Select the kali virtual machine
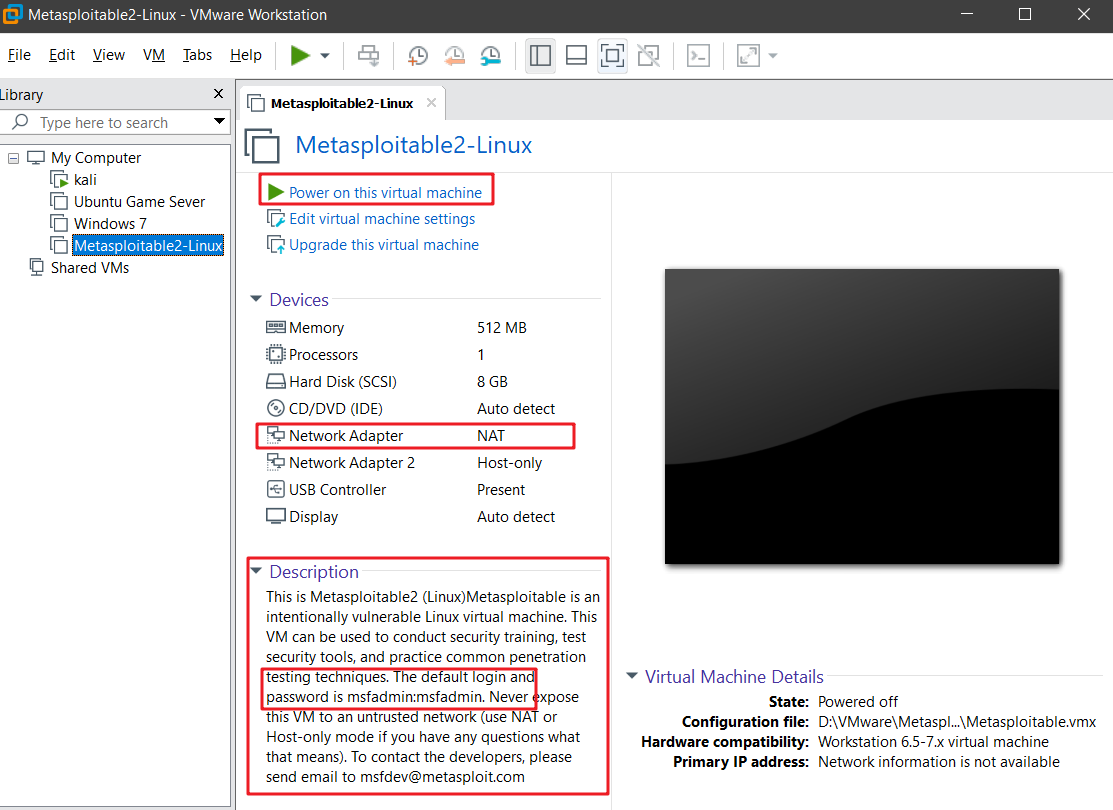Viewport: 1113px width, 810px height. point(85,180)
